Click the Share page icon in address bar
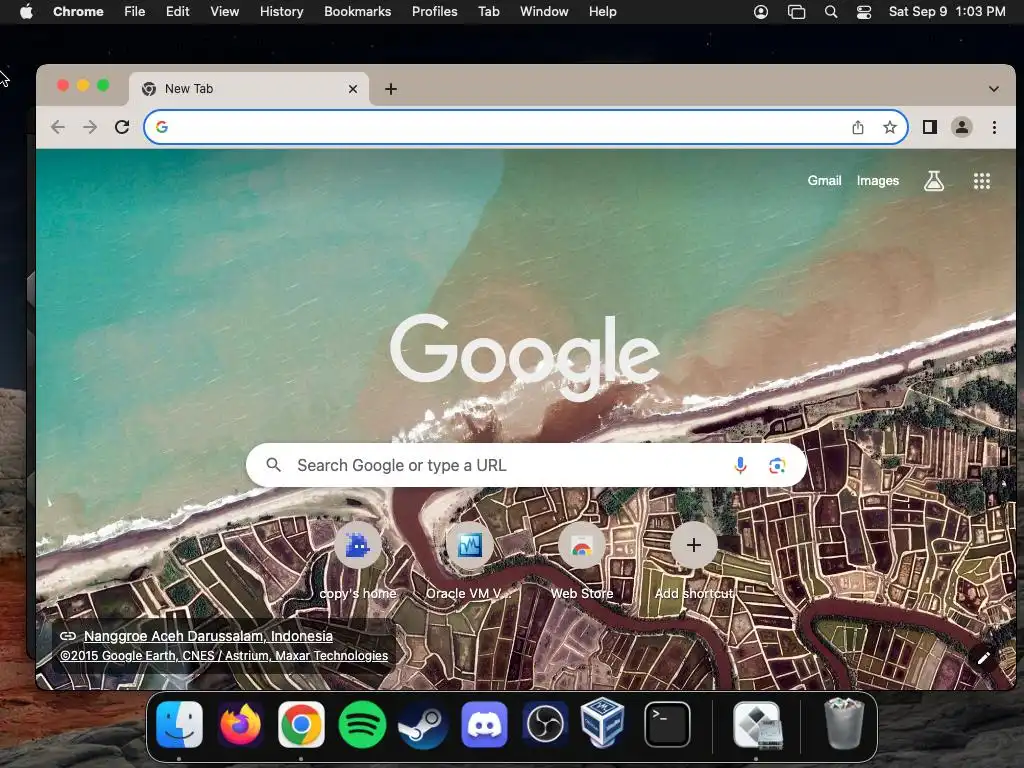The height and width of the screenshot is (768, 1024). coord(858,127)
